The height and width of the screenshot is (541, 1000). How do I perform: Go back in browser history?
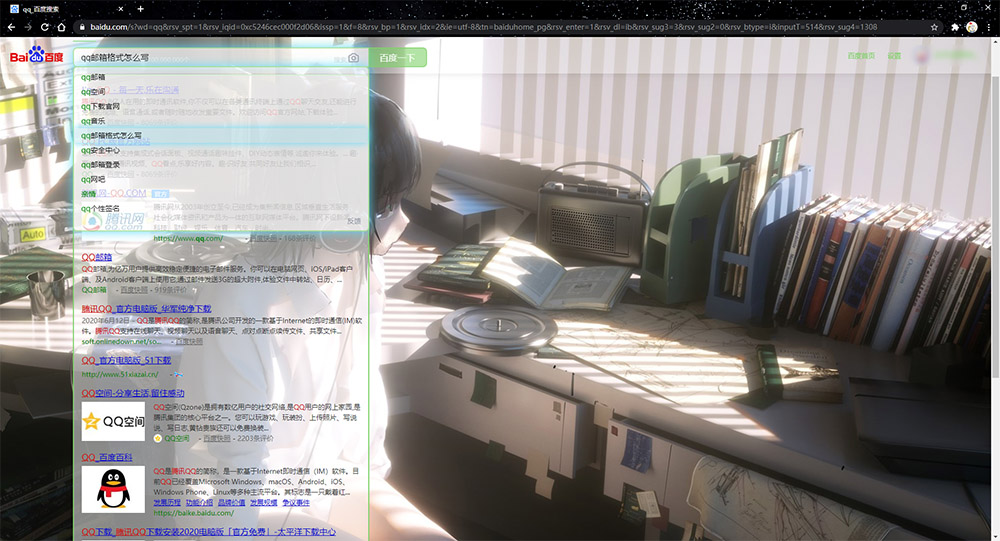pyautogui.click(x=11, y=27)
